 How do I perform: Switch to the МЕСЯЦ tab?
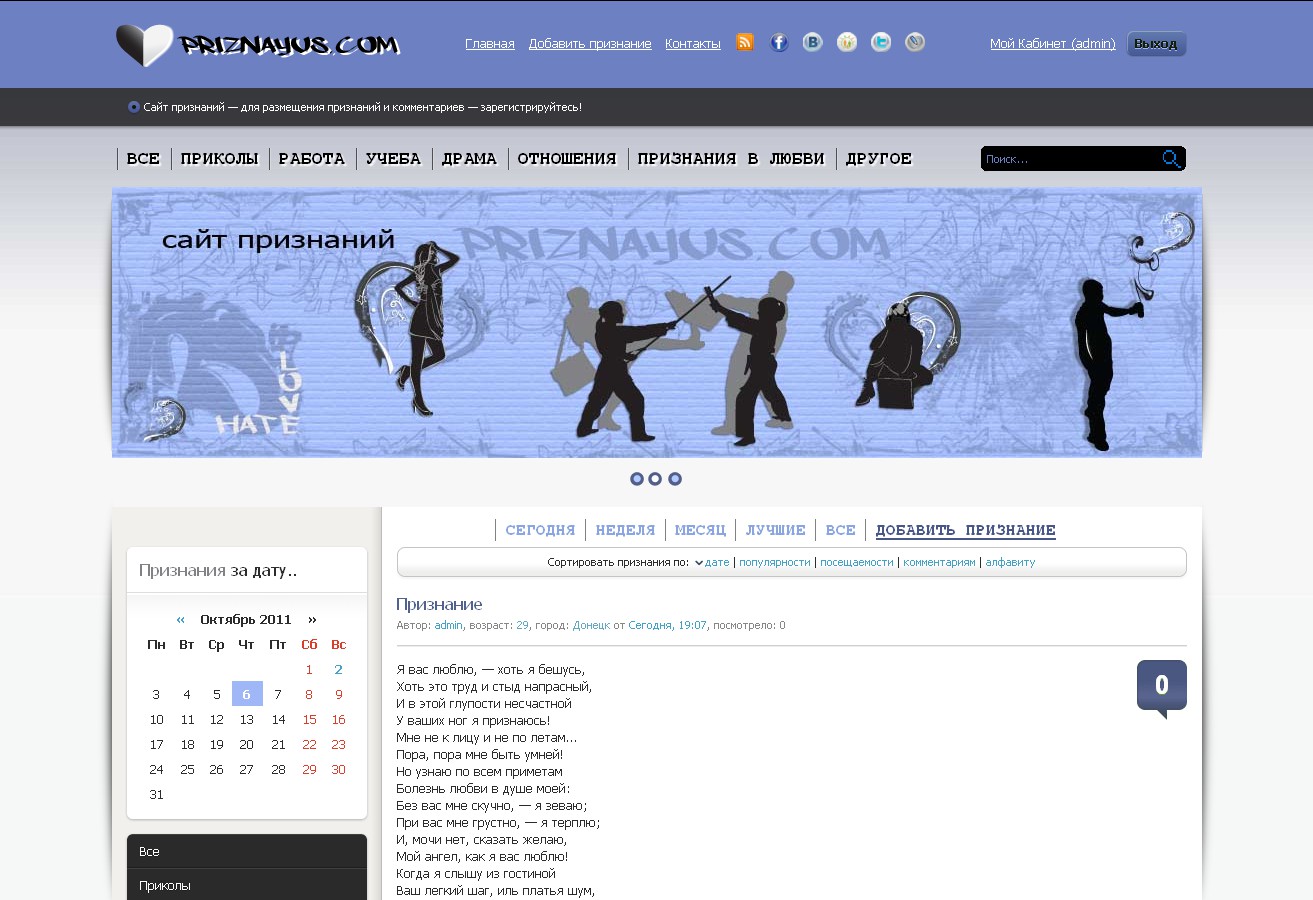(x=700, y=530)
